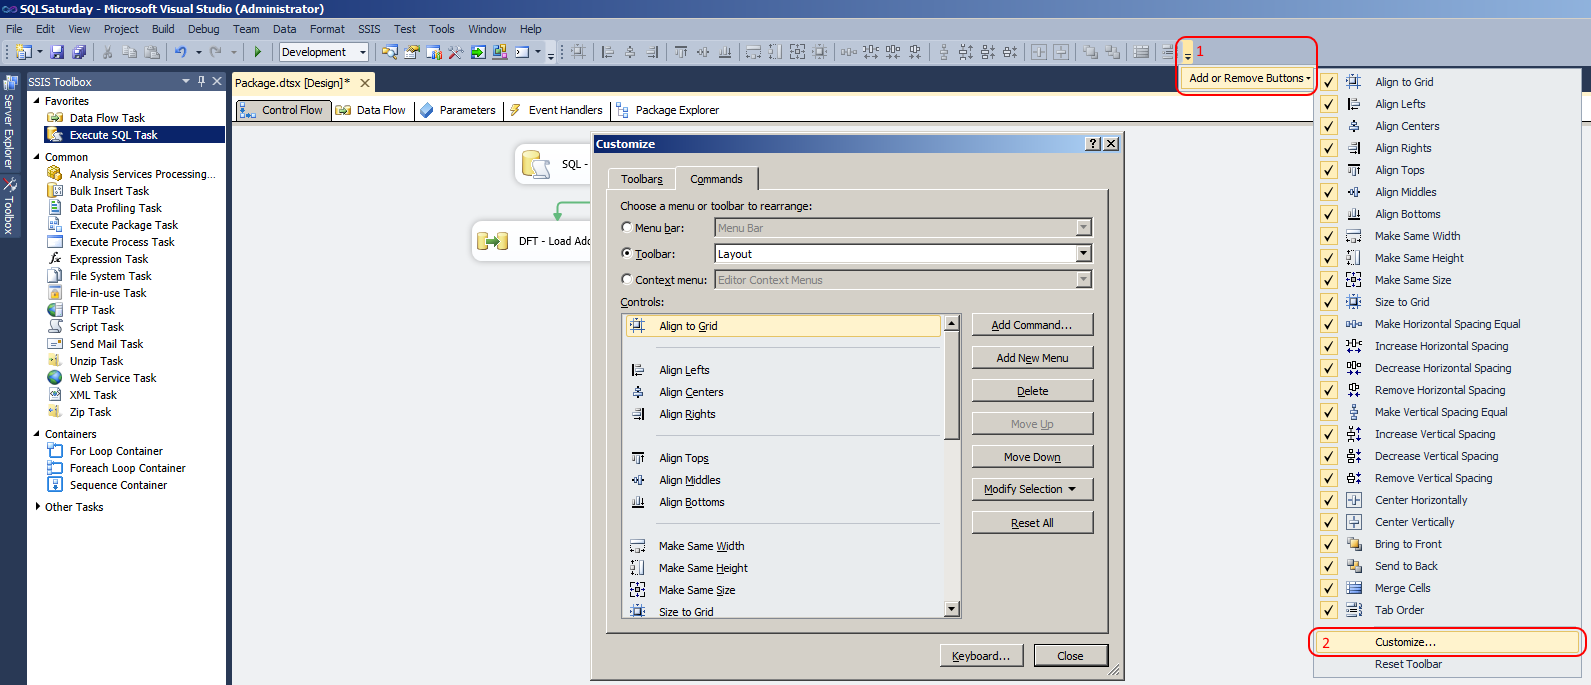Click the For Loop Container icon
This screenshot has height=685, width=1591.
click(55, 451)
